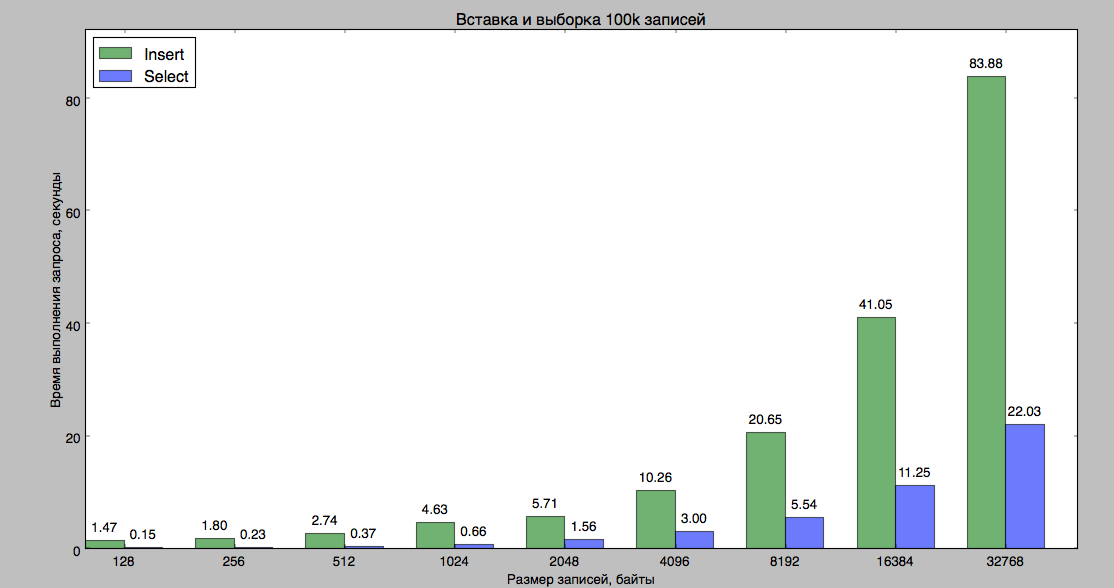Click the Insert legend label text

(x=164, y=54)
